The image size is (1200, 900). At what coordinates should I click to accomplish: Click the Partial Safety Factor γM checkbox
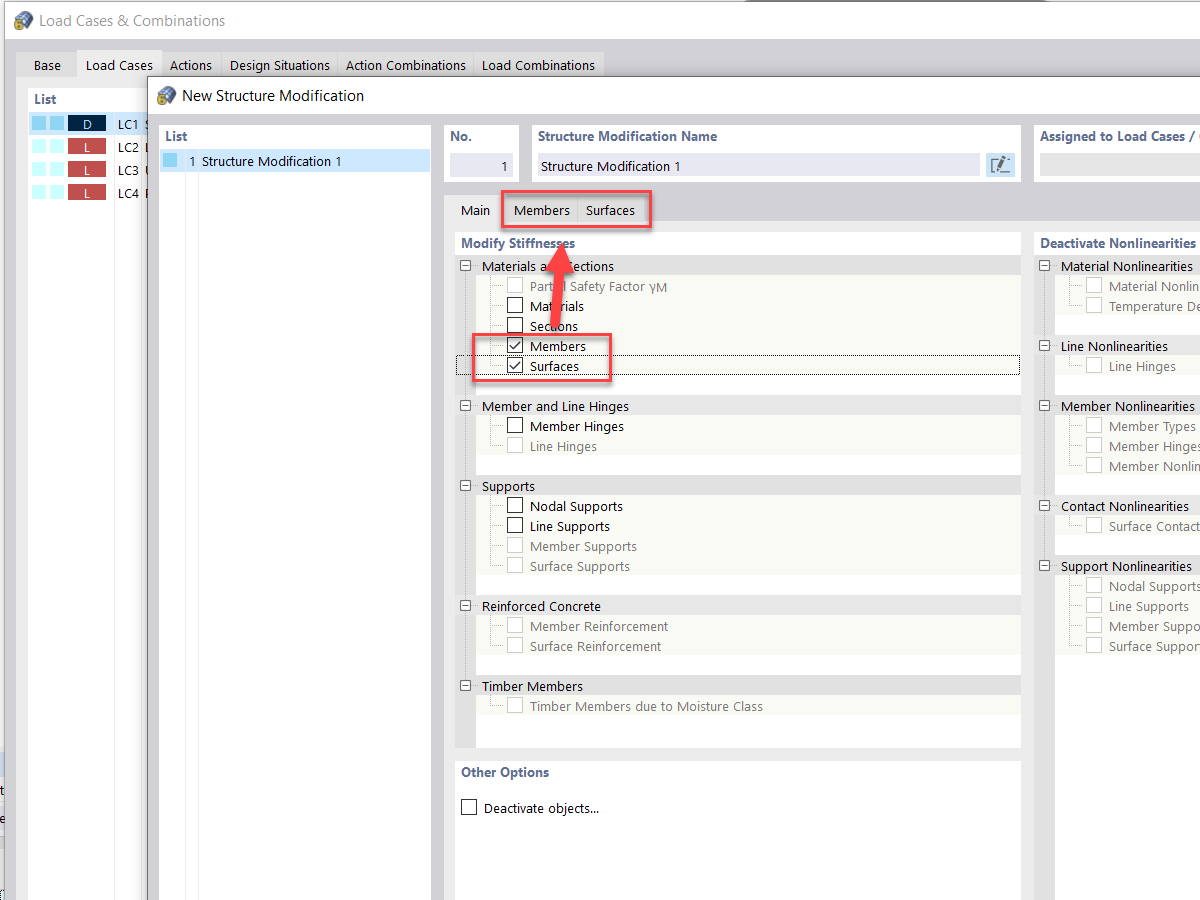coord(515,286)
